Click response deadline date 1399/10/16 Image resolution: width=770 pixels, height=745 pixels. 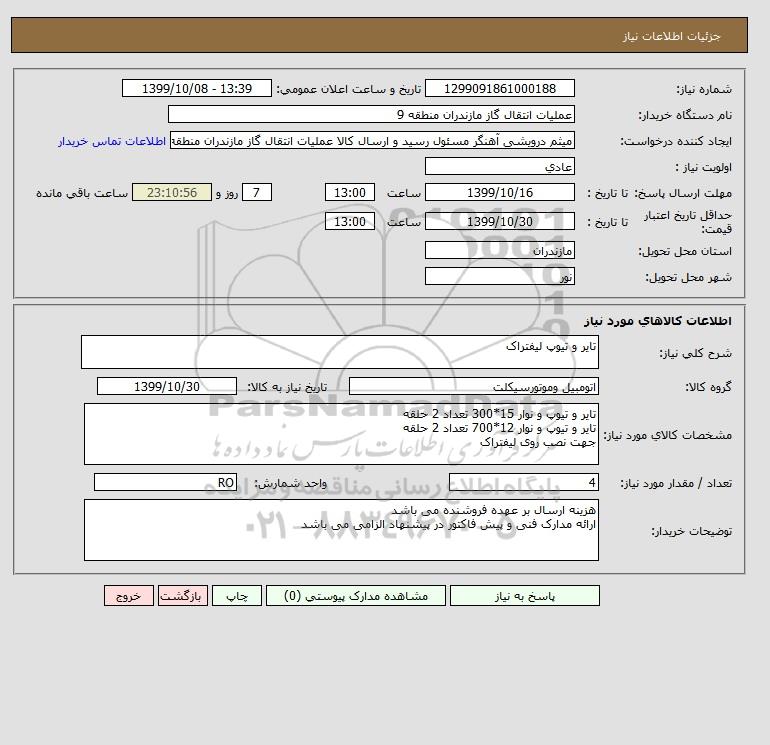[499, 193]
